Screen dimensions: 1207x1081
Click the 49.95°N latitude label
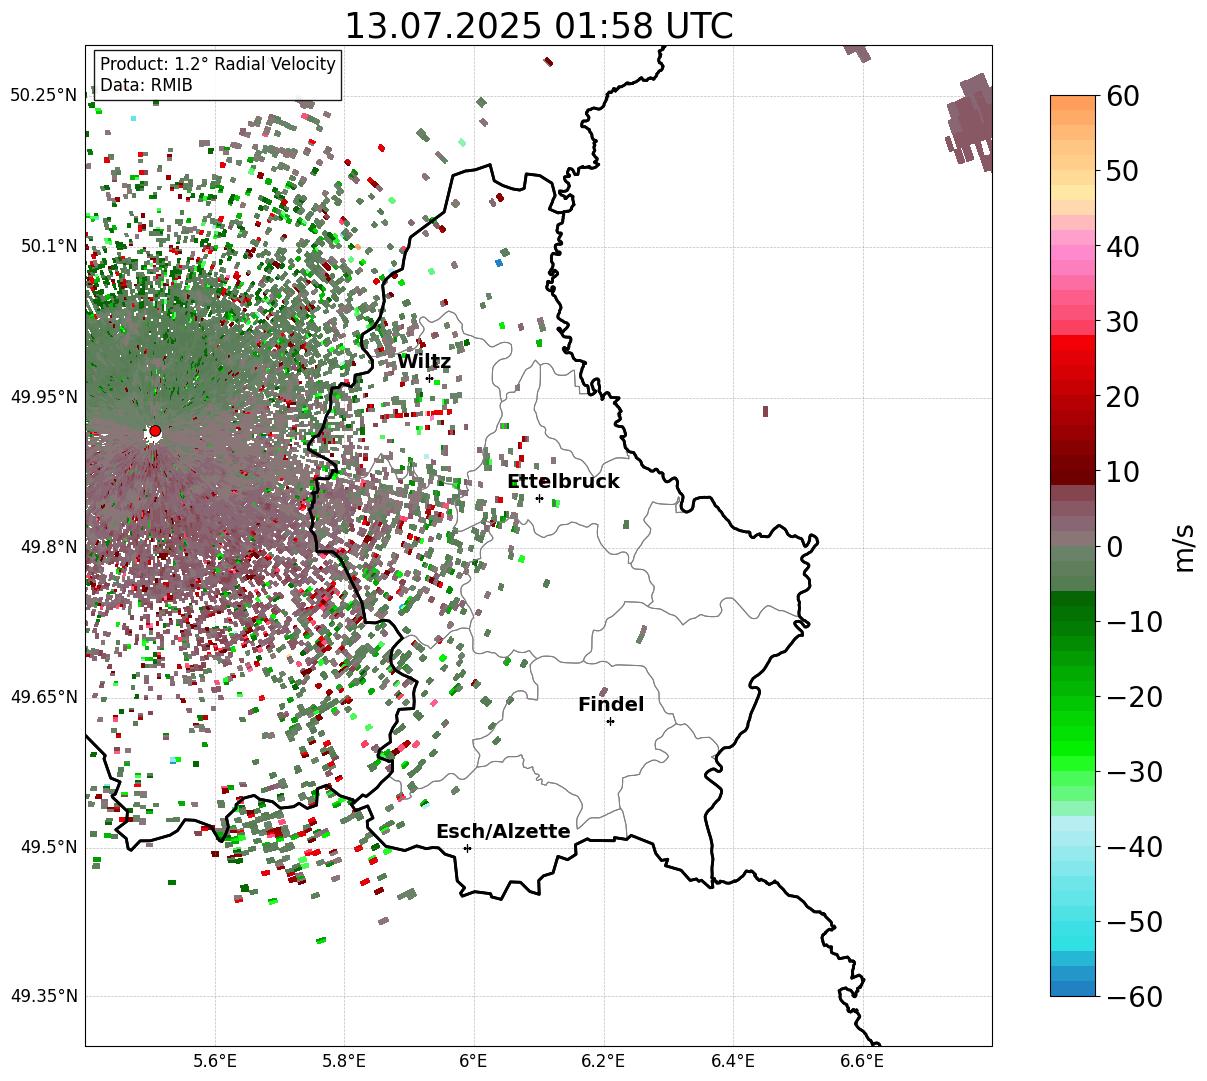[x=43, y=397]
